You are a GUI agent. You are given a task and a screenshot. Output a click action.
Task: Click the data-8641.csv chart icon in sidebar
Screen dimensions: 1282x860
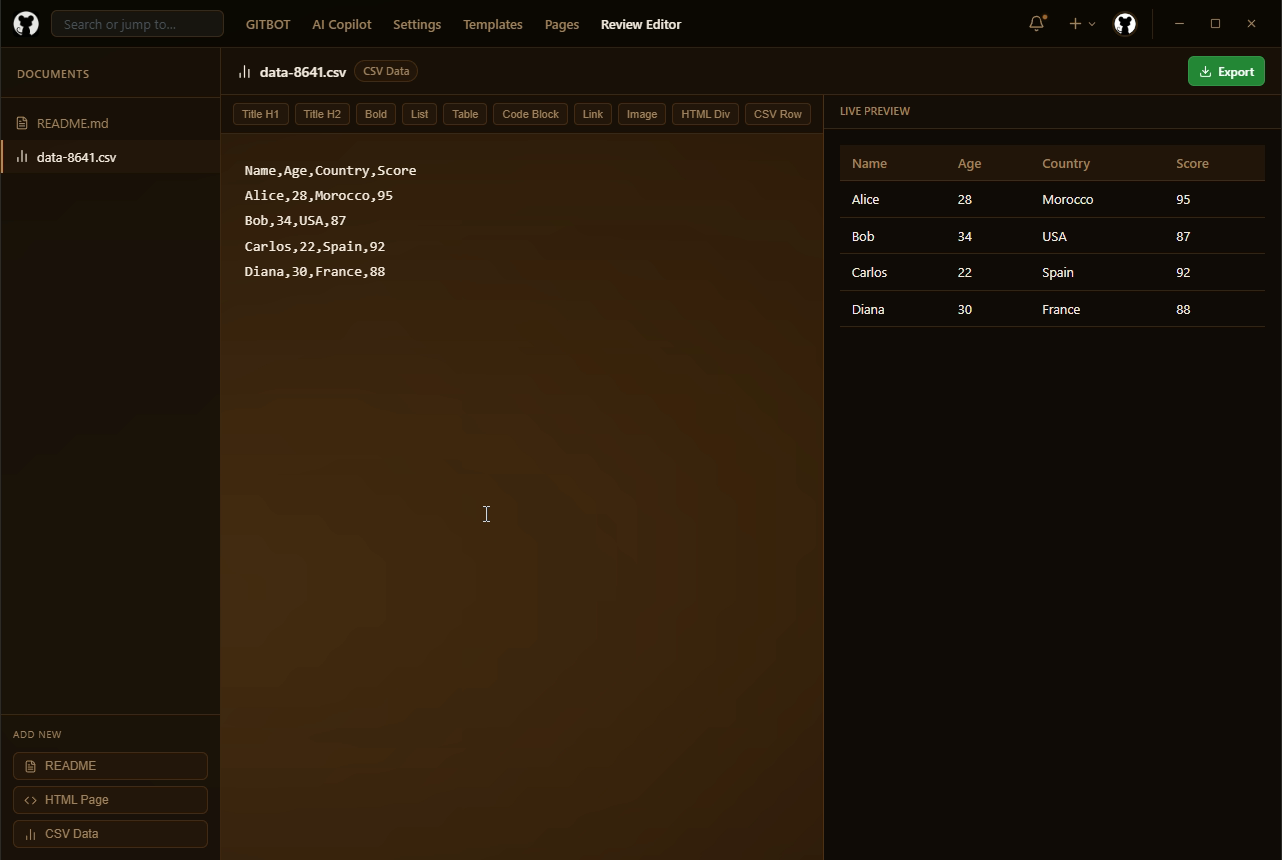(22, 157)
